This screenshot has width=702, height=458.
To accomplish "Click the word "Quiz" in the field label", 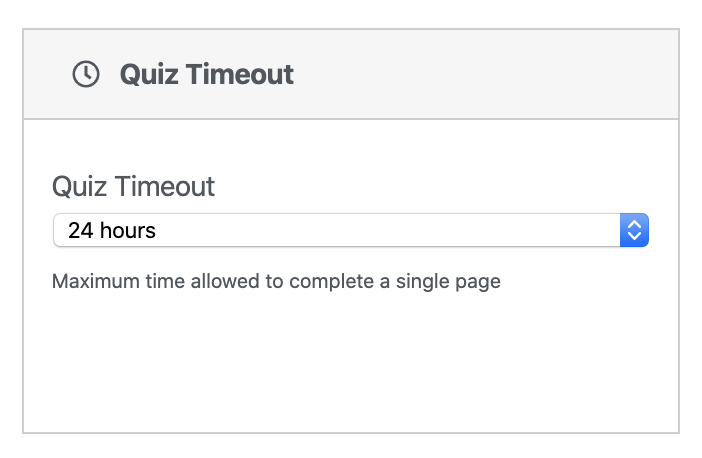I will pyautogui.click(x=78, y=186).
